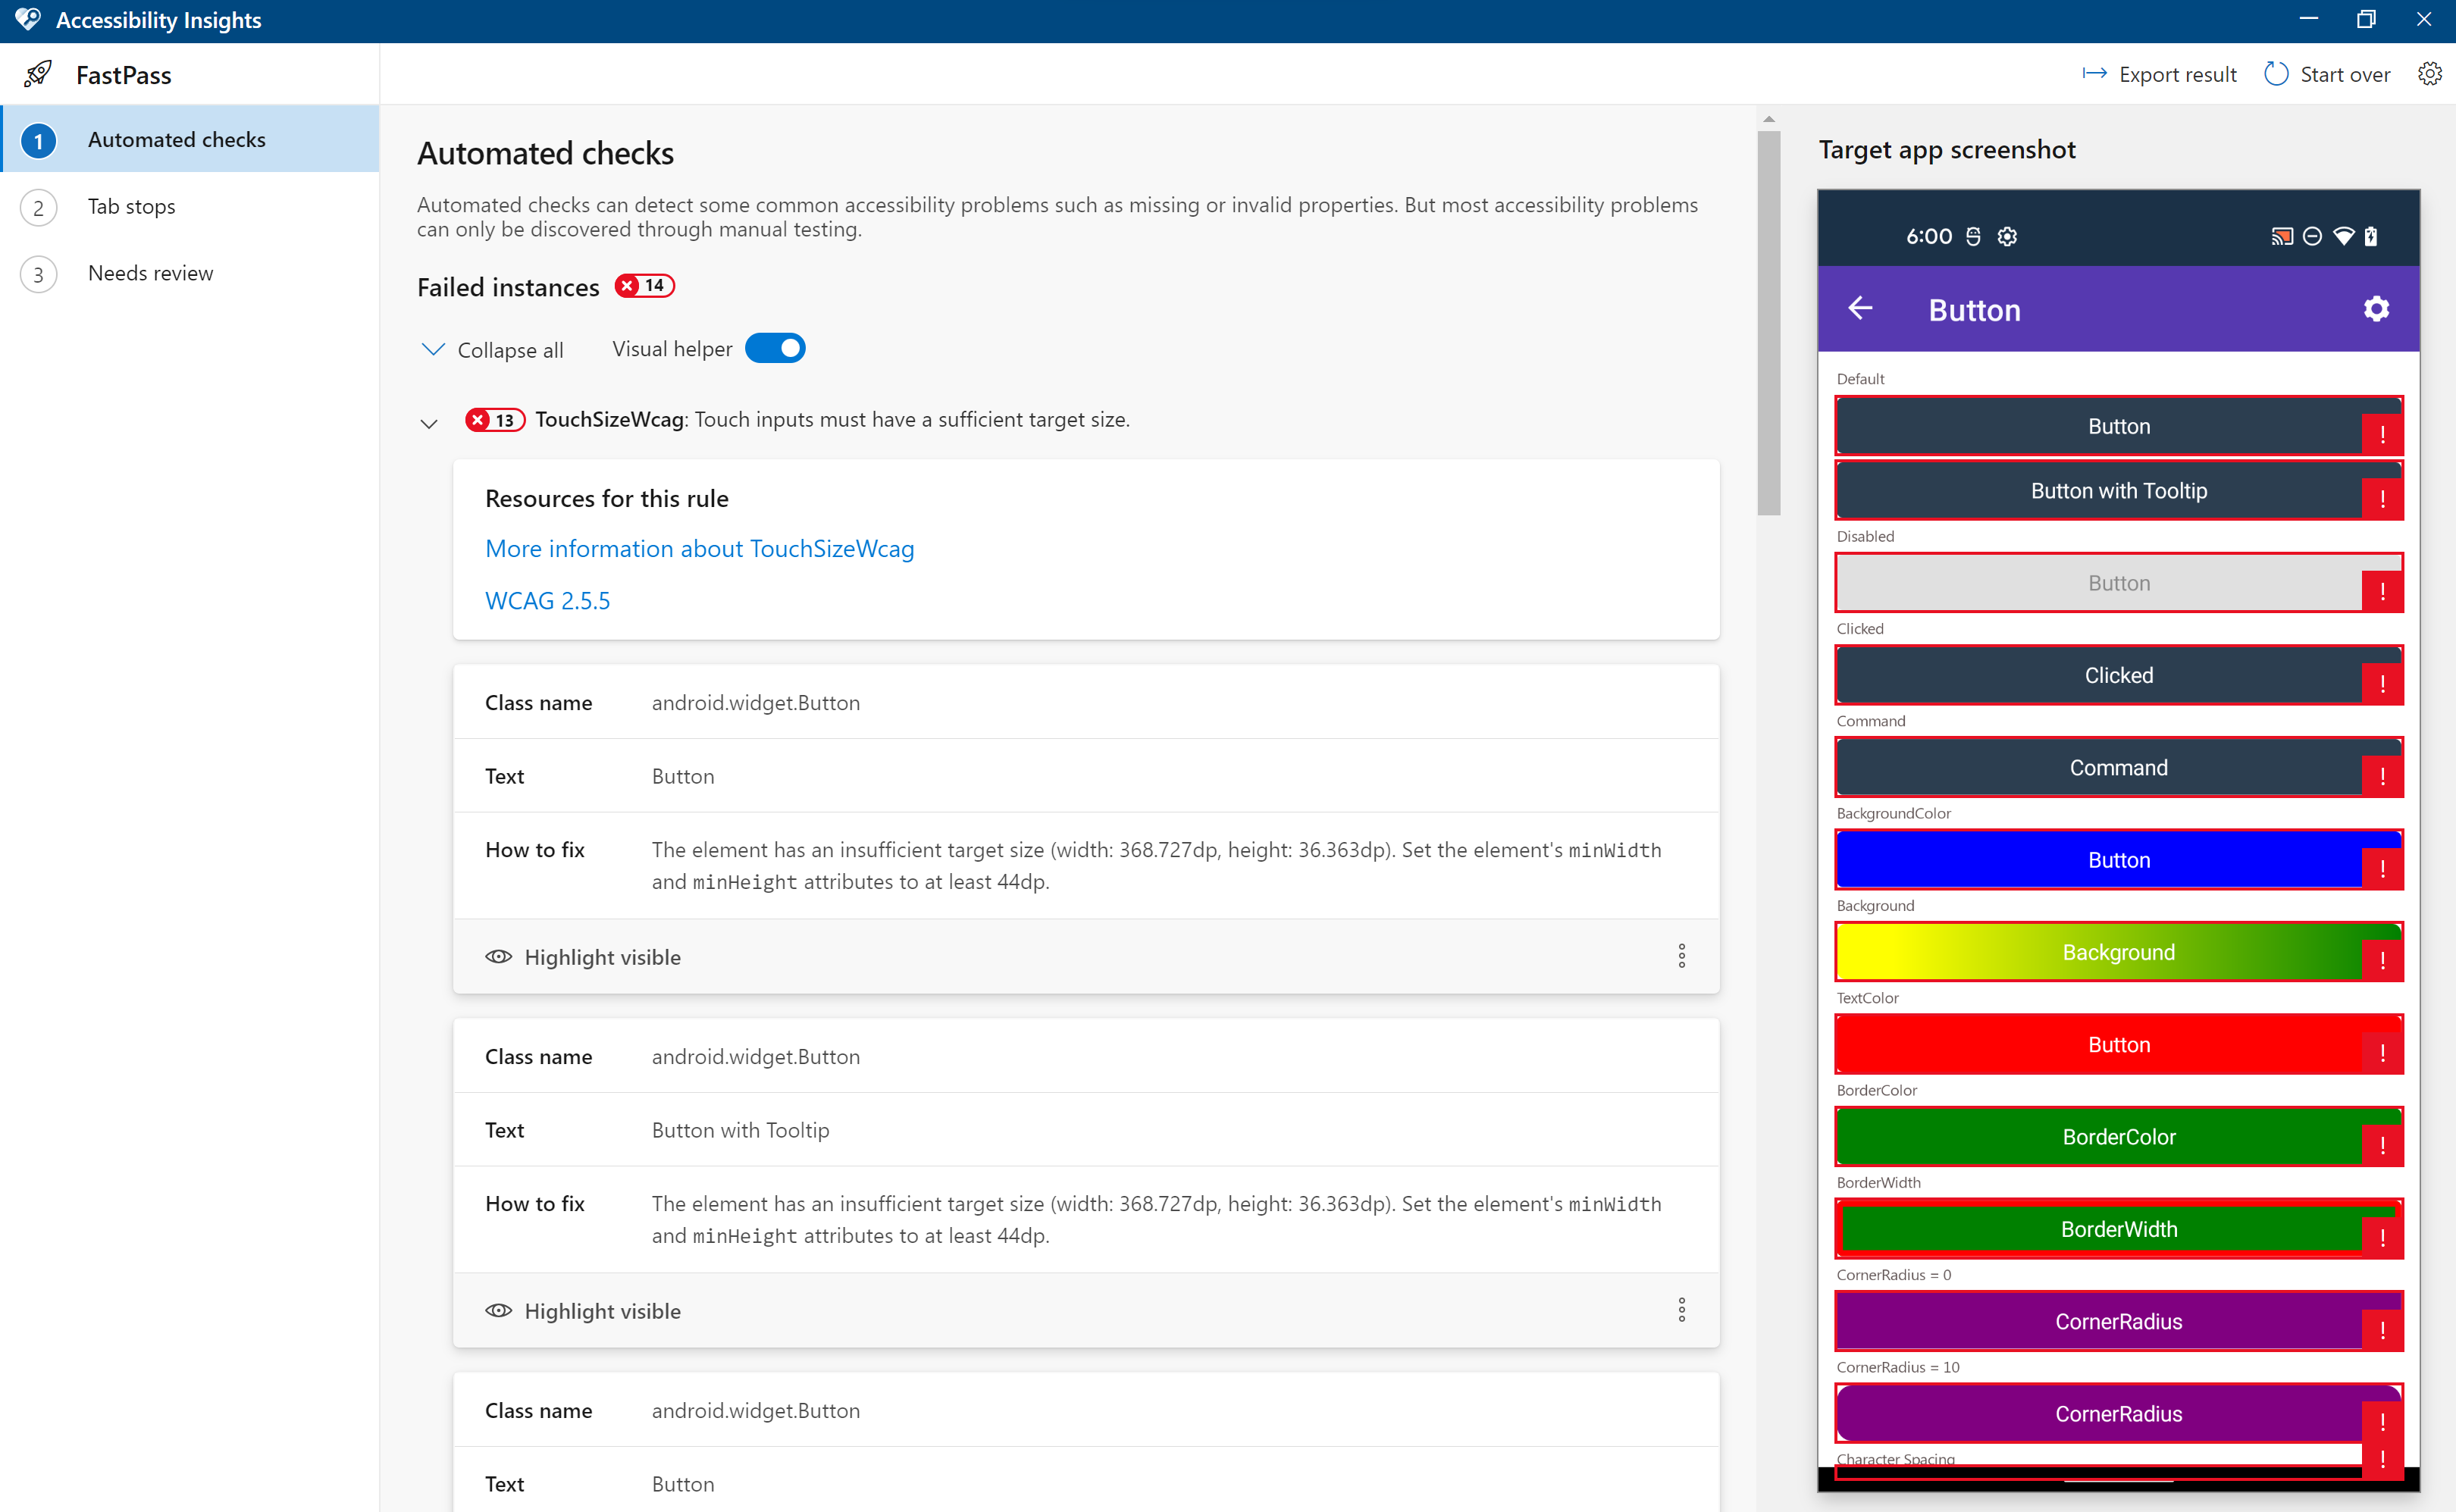
Task: Toggle Highlight visible for Button with Tooltip
Action: coord(583,1311)
